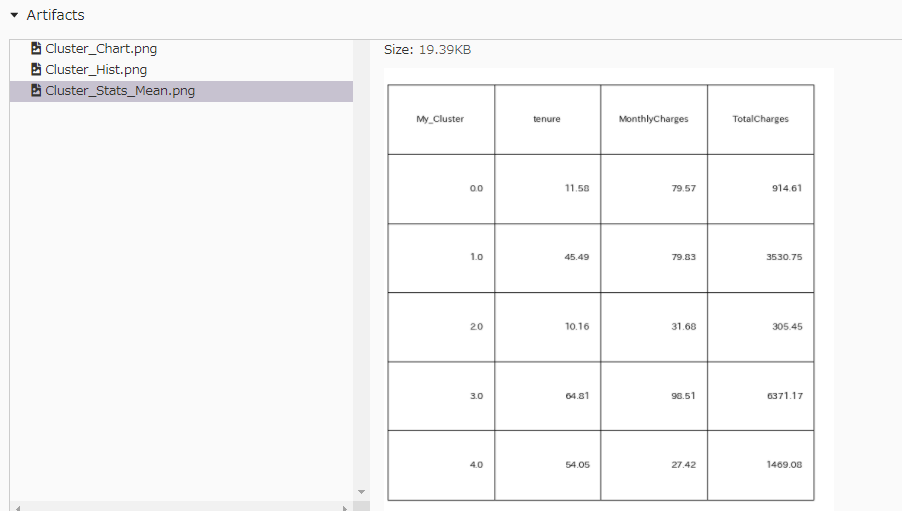Viewport: 902px width, 511px height.
Task: Collapse the Artifacts section triangle
Action: point(14,15)
